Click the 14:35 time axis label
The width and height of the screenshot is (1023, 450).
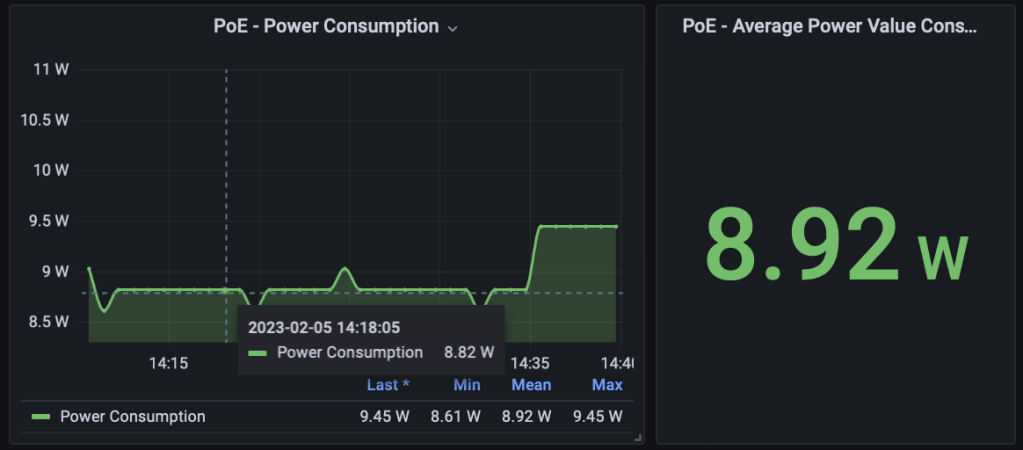point(530,362)
